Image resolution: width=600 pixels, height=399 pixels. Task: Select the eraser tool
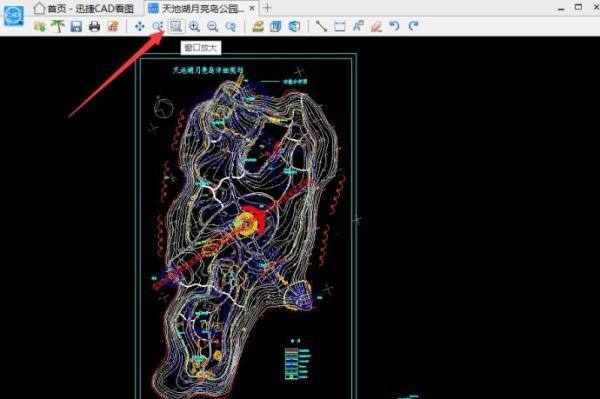(x=377, y=26)
